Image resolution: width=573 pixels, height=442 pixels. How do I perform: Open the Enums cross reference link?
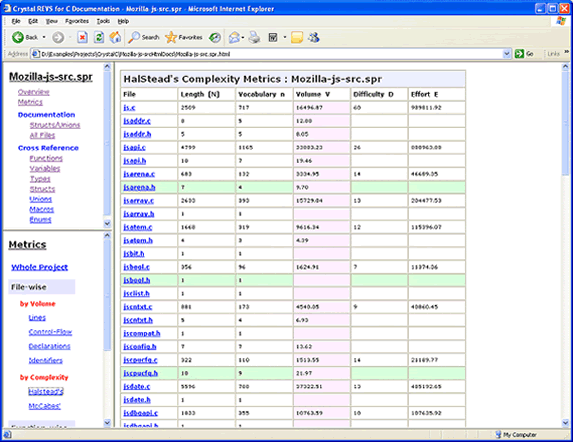pyautogui.click(x=40, y=220)
